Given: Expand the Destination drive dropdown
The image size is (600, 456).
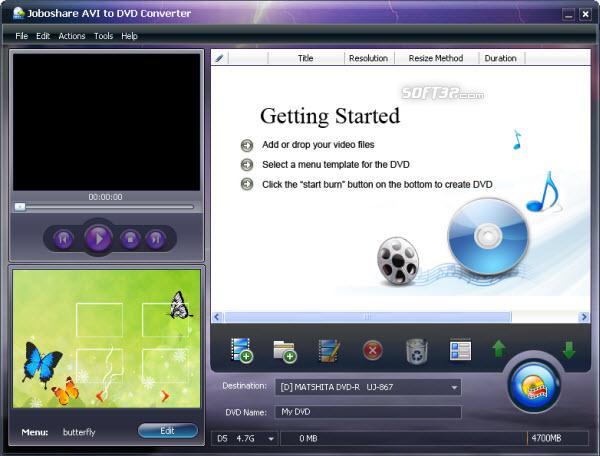Looking at the screenshot, I should pos(454,387).
